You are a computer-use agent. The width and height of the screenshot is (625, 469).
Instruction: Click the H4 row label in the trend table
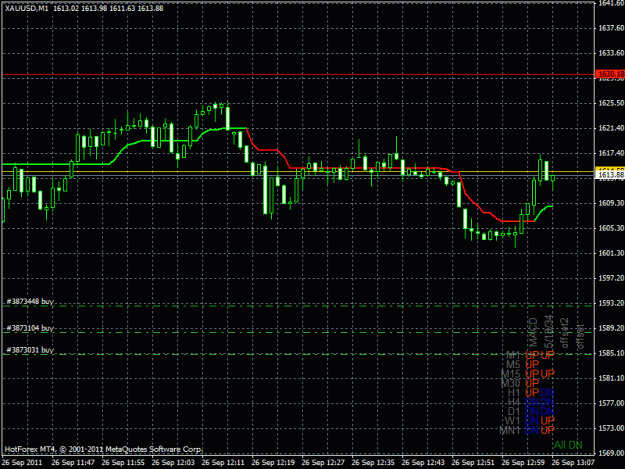click(x=514, y=402)
